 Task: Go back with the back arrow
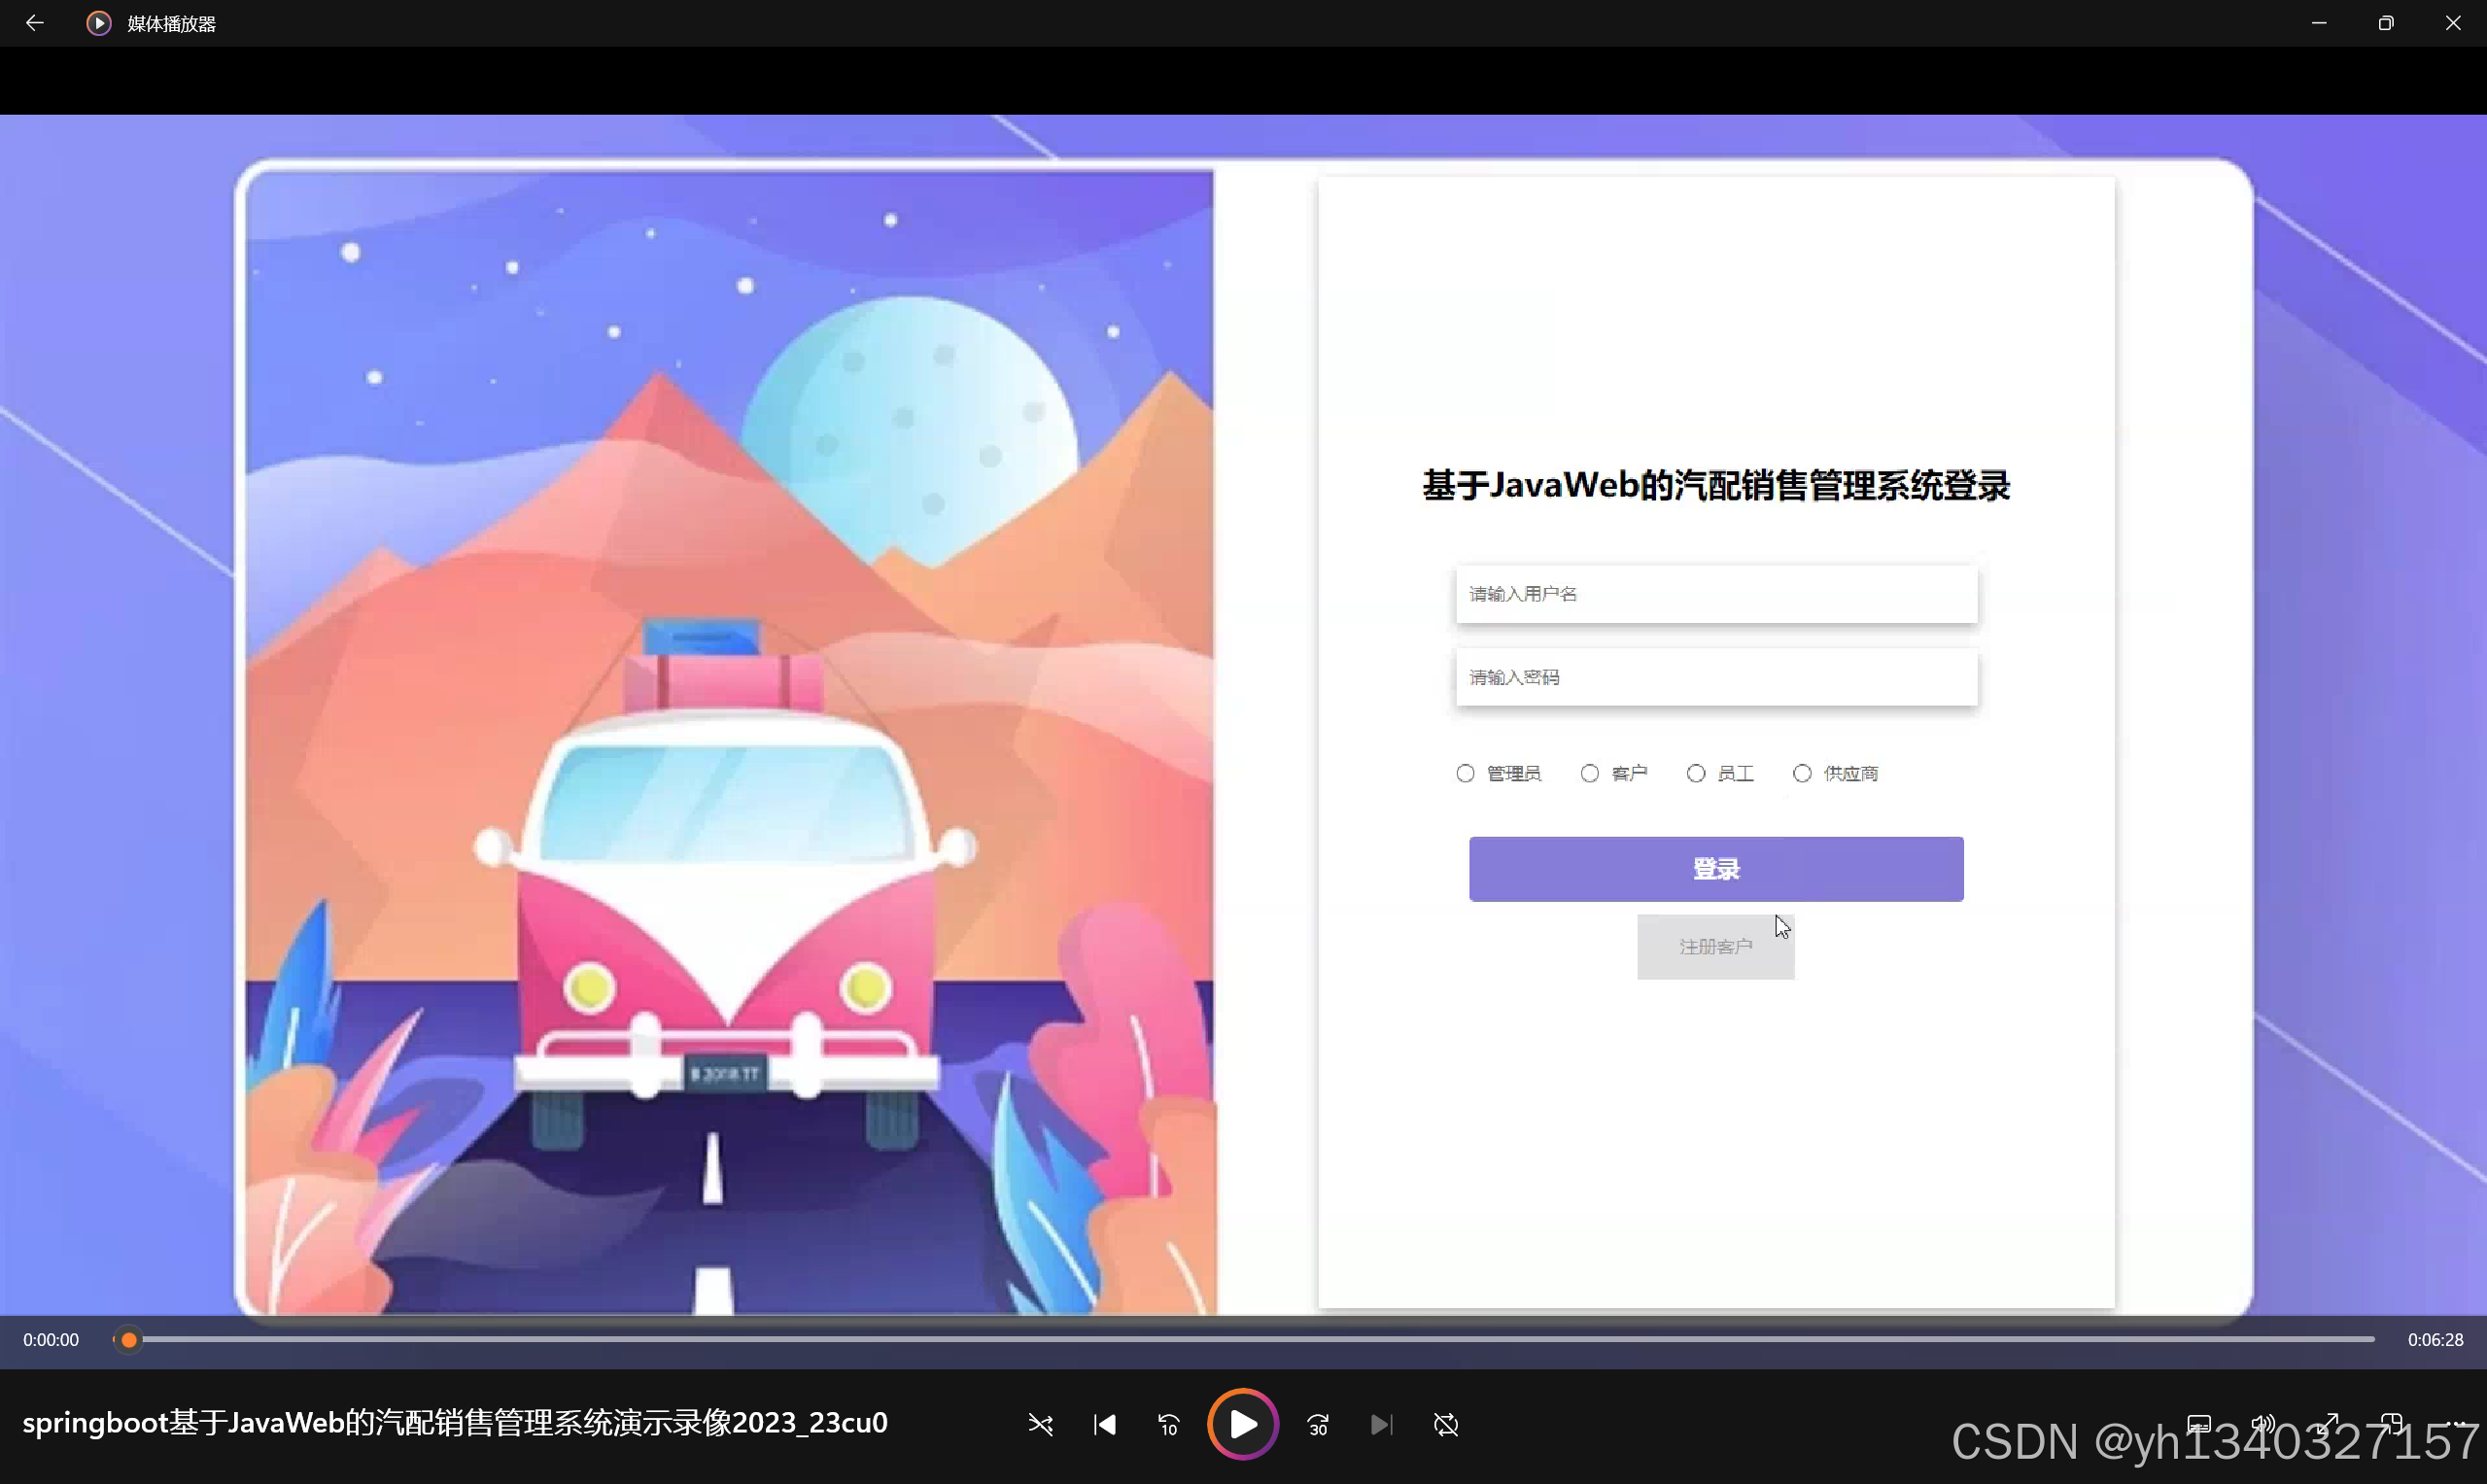tap(35, 23)
